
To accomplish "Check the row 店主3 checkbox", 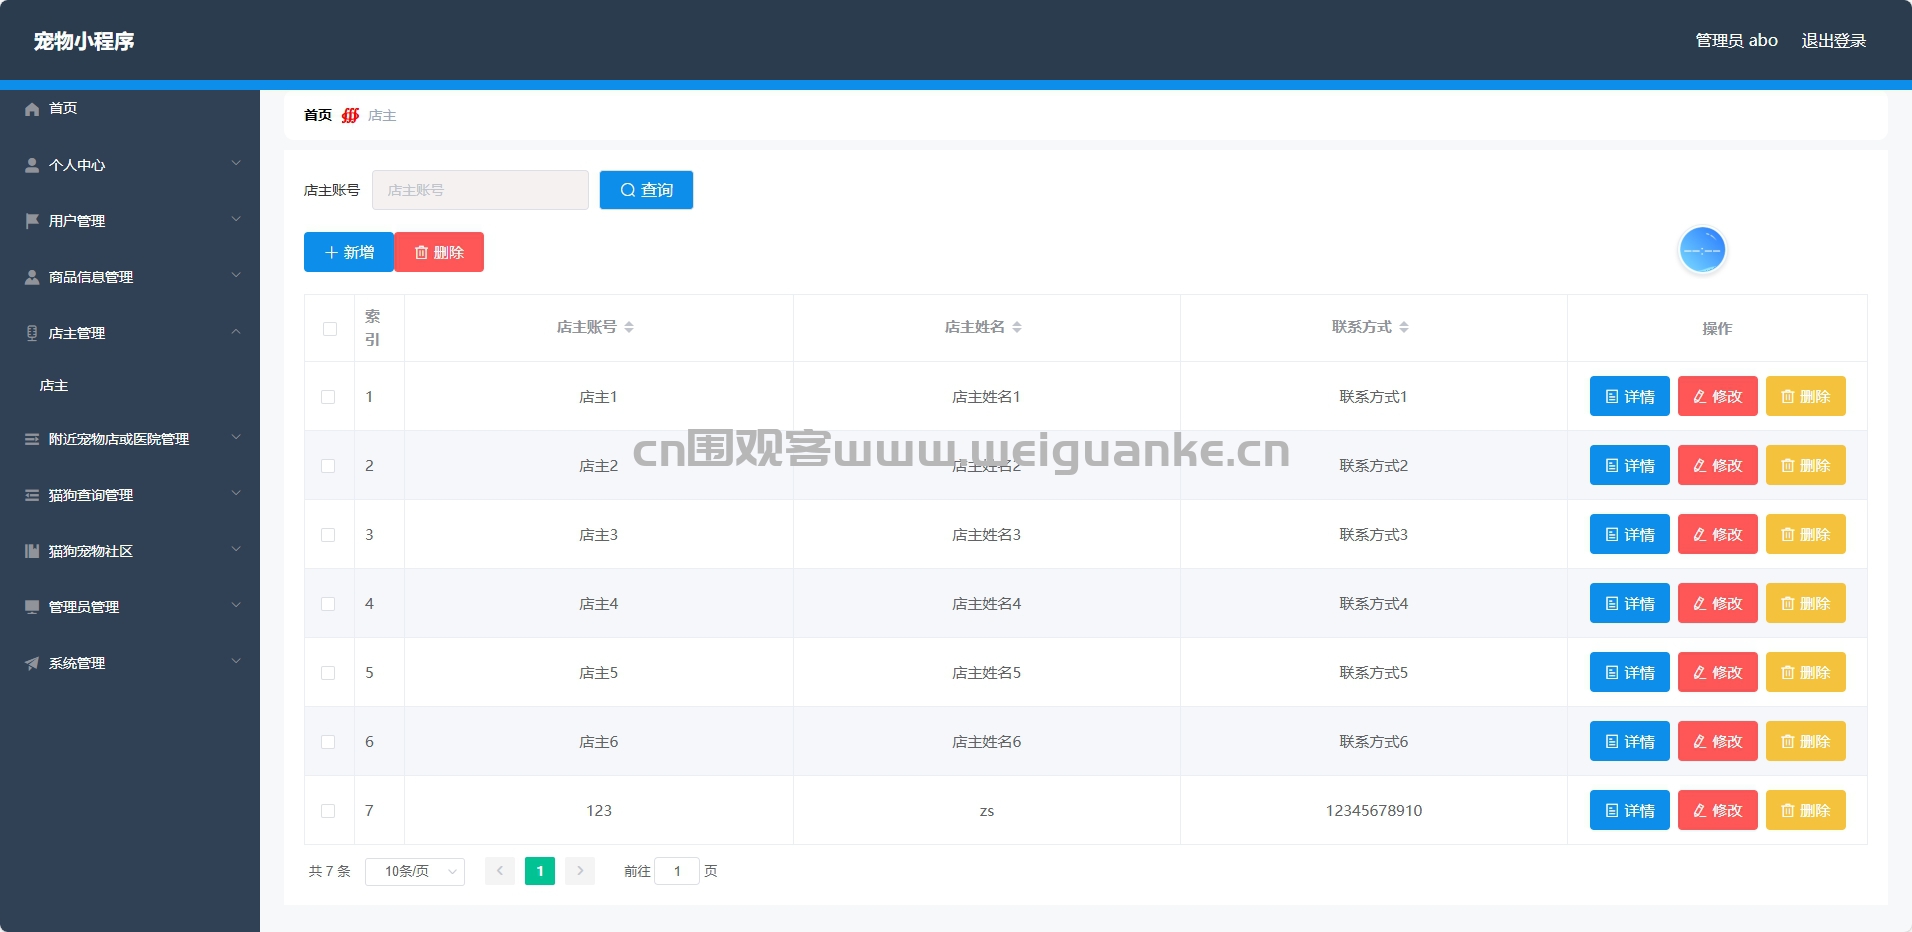I will tap(328, 535).
